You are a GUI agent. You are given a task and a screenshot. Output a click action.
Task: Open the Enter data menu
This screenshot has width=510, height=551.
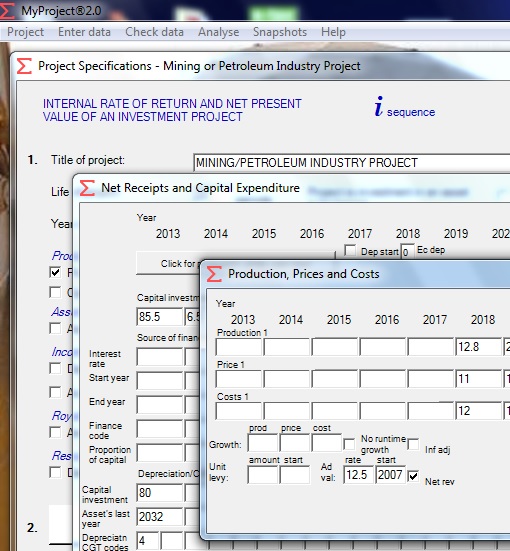click(84, 32)
